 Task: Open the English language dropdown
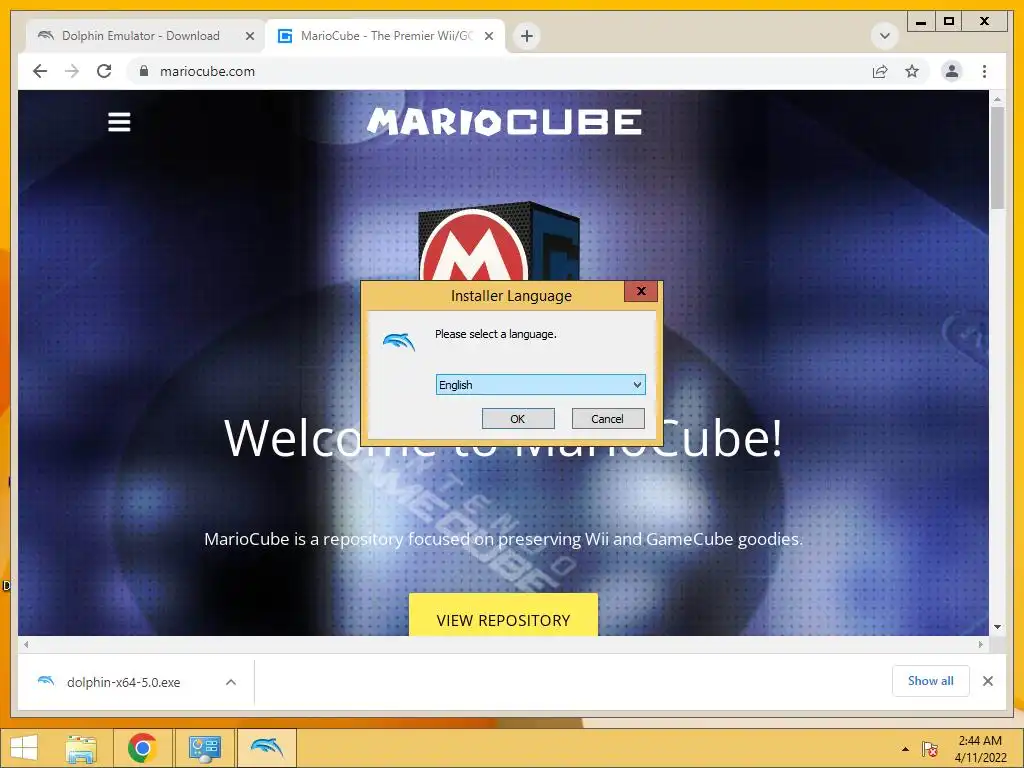coord(540,385)
